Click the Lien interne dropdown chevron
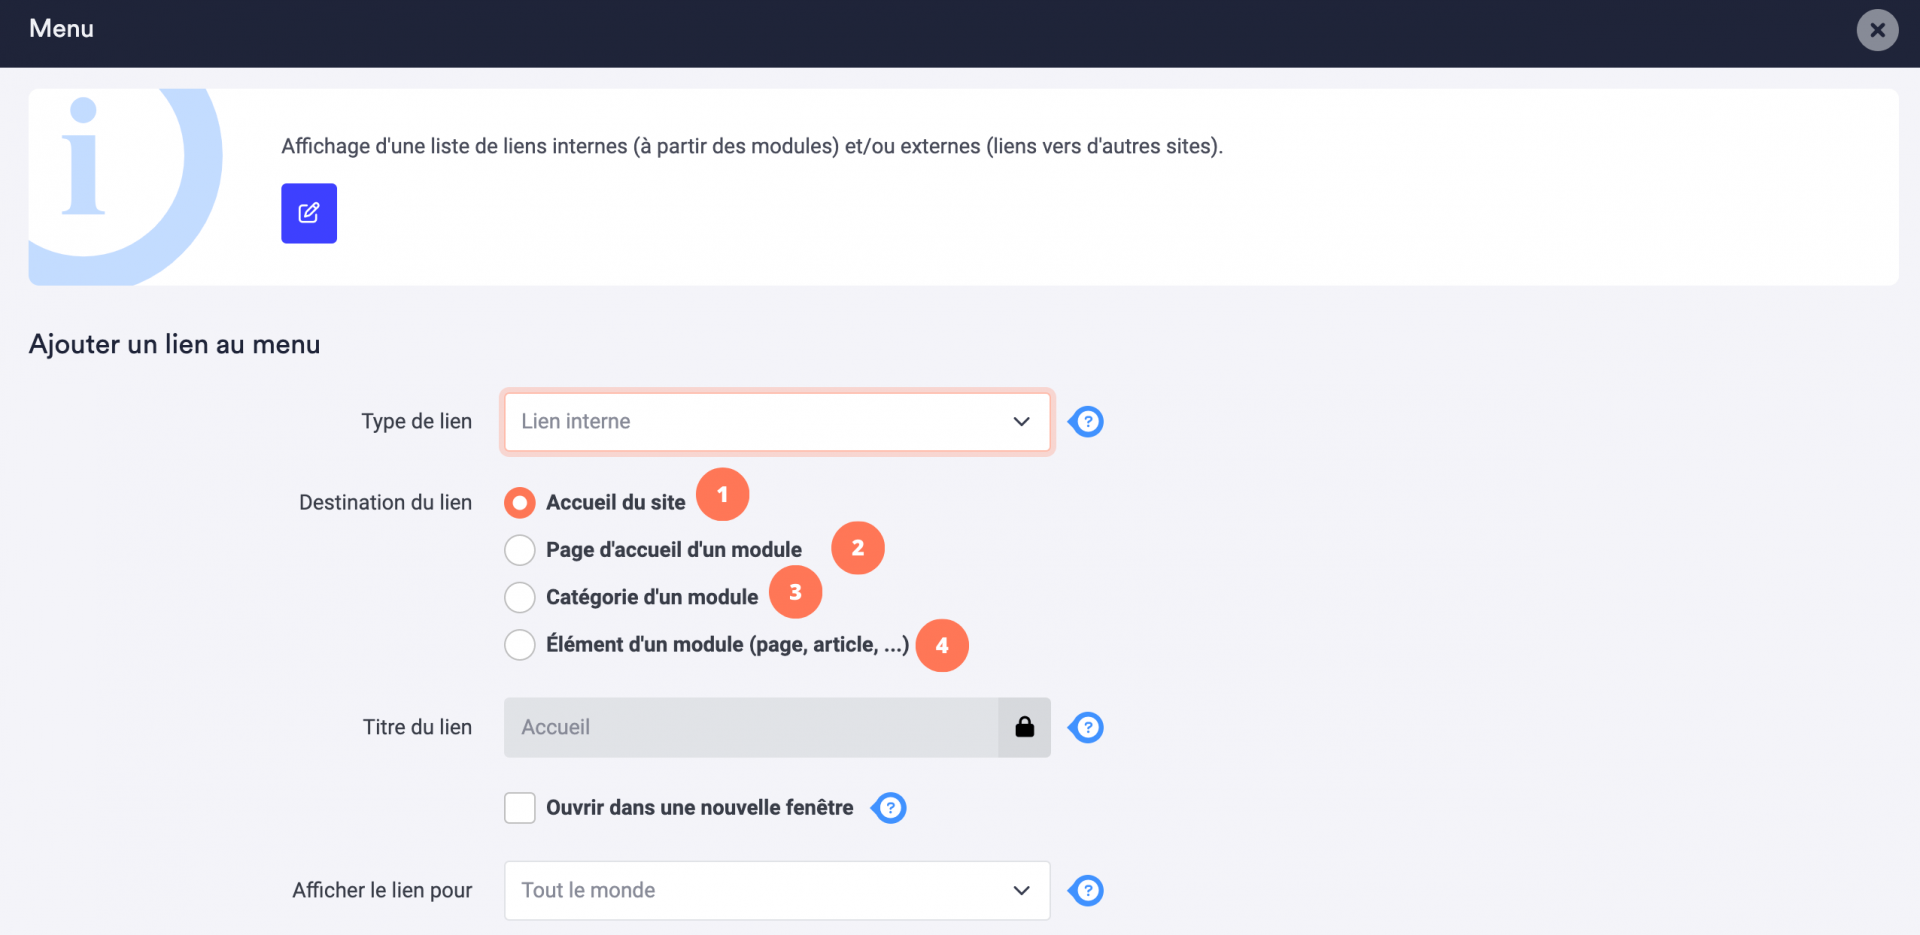The height and width of the screenshot is (935, 1920). (1021, 422)
